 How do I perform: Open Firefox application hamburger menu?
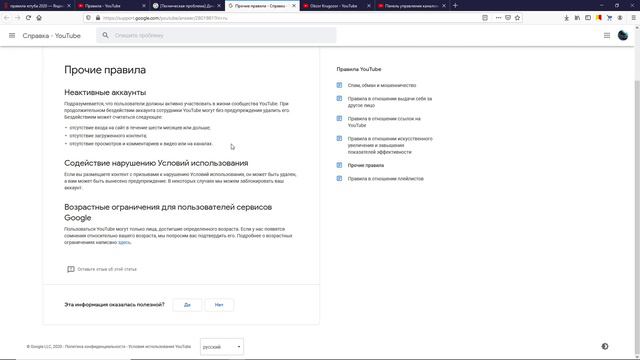point(633,18)
